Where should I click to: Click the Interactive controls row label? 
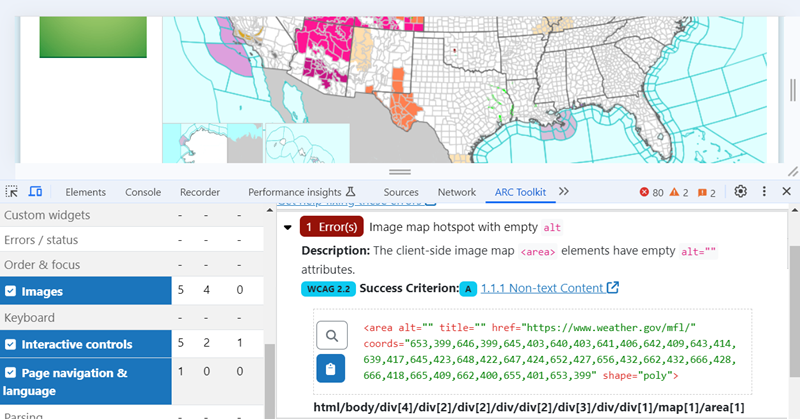pyautogui.click(x=77, y=344)
